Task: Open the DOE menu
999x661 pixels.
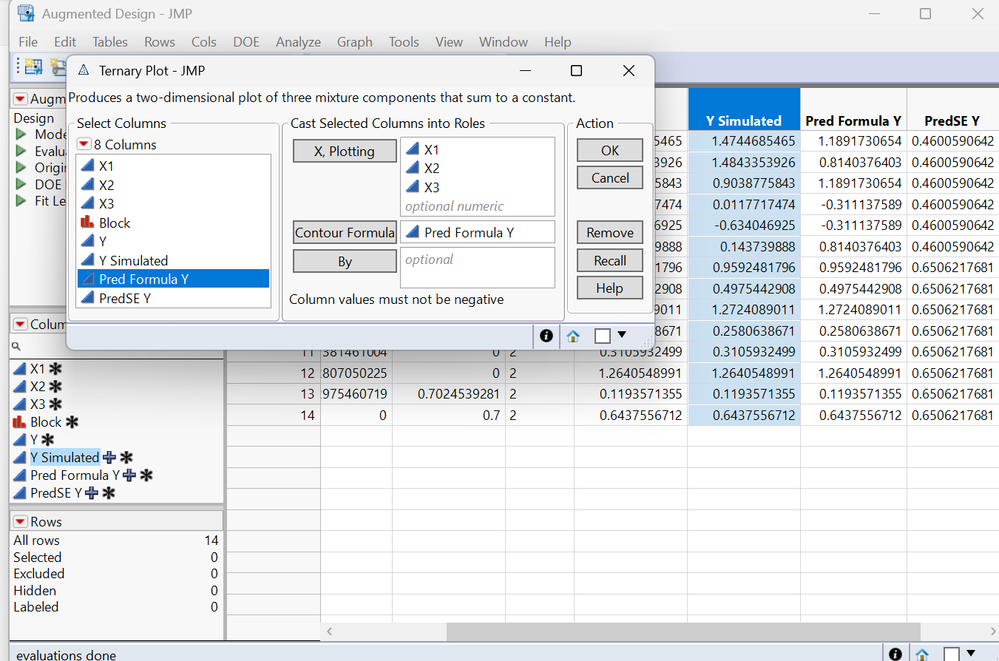Action: [246, 42]
